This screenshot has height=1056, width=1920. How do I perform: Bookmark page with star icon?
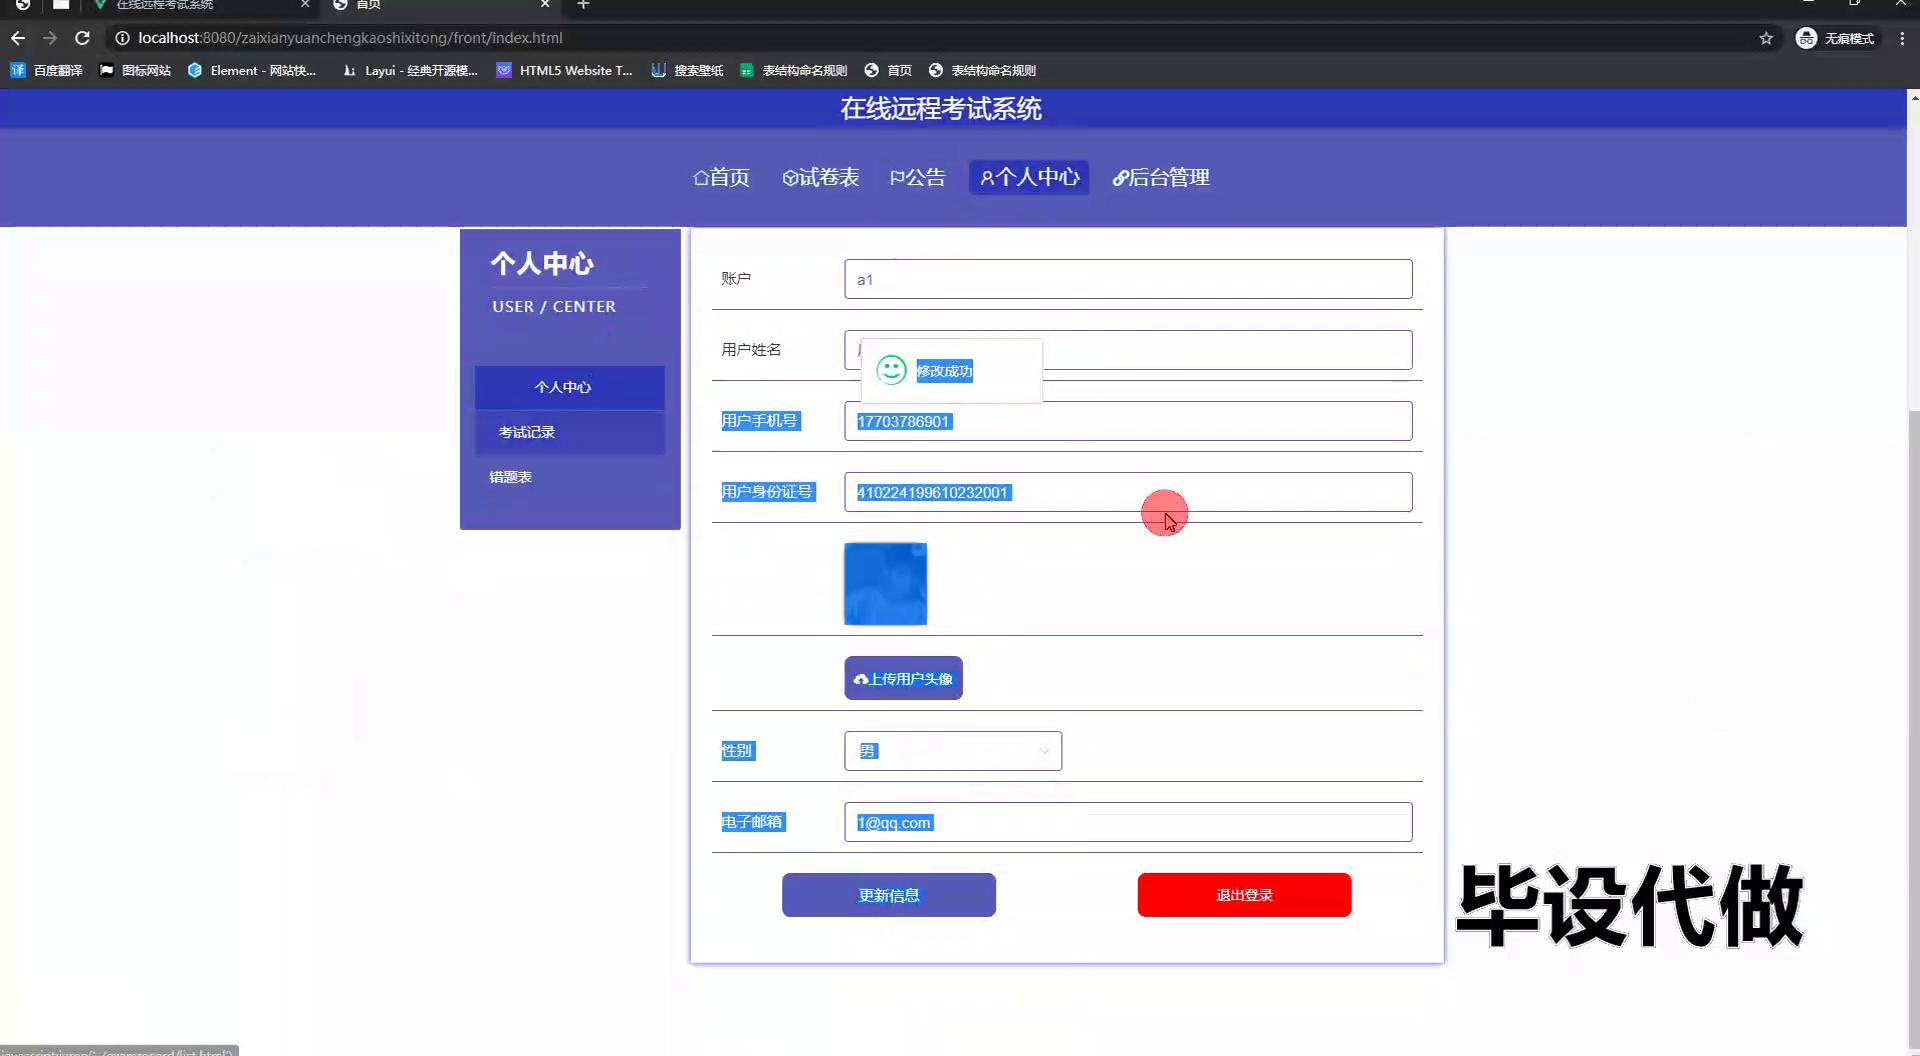coord(1766,38)
